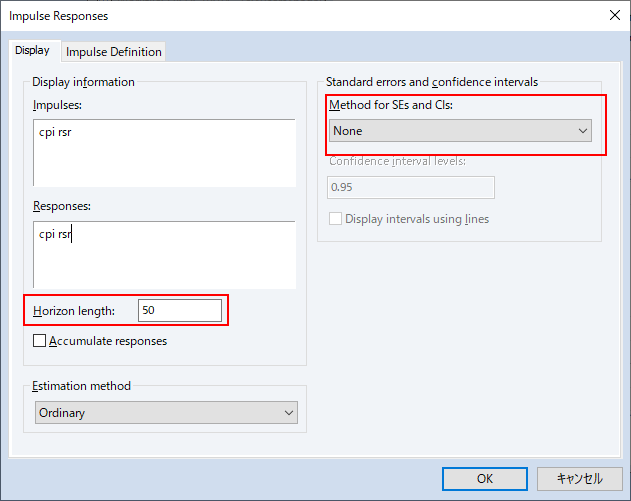Viewport: 631px width, 501px height.
Task: Click the Impulses label
Action: point(58,105)
